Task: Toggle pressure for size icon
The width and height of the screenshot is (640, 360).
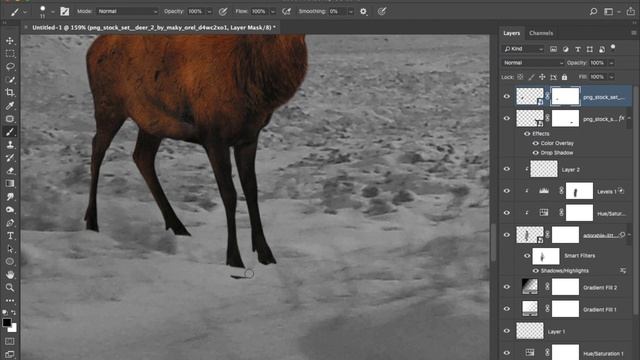Action: pyautogui.click(x=382, y=11)
